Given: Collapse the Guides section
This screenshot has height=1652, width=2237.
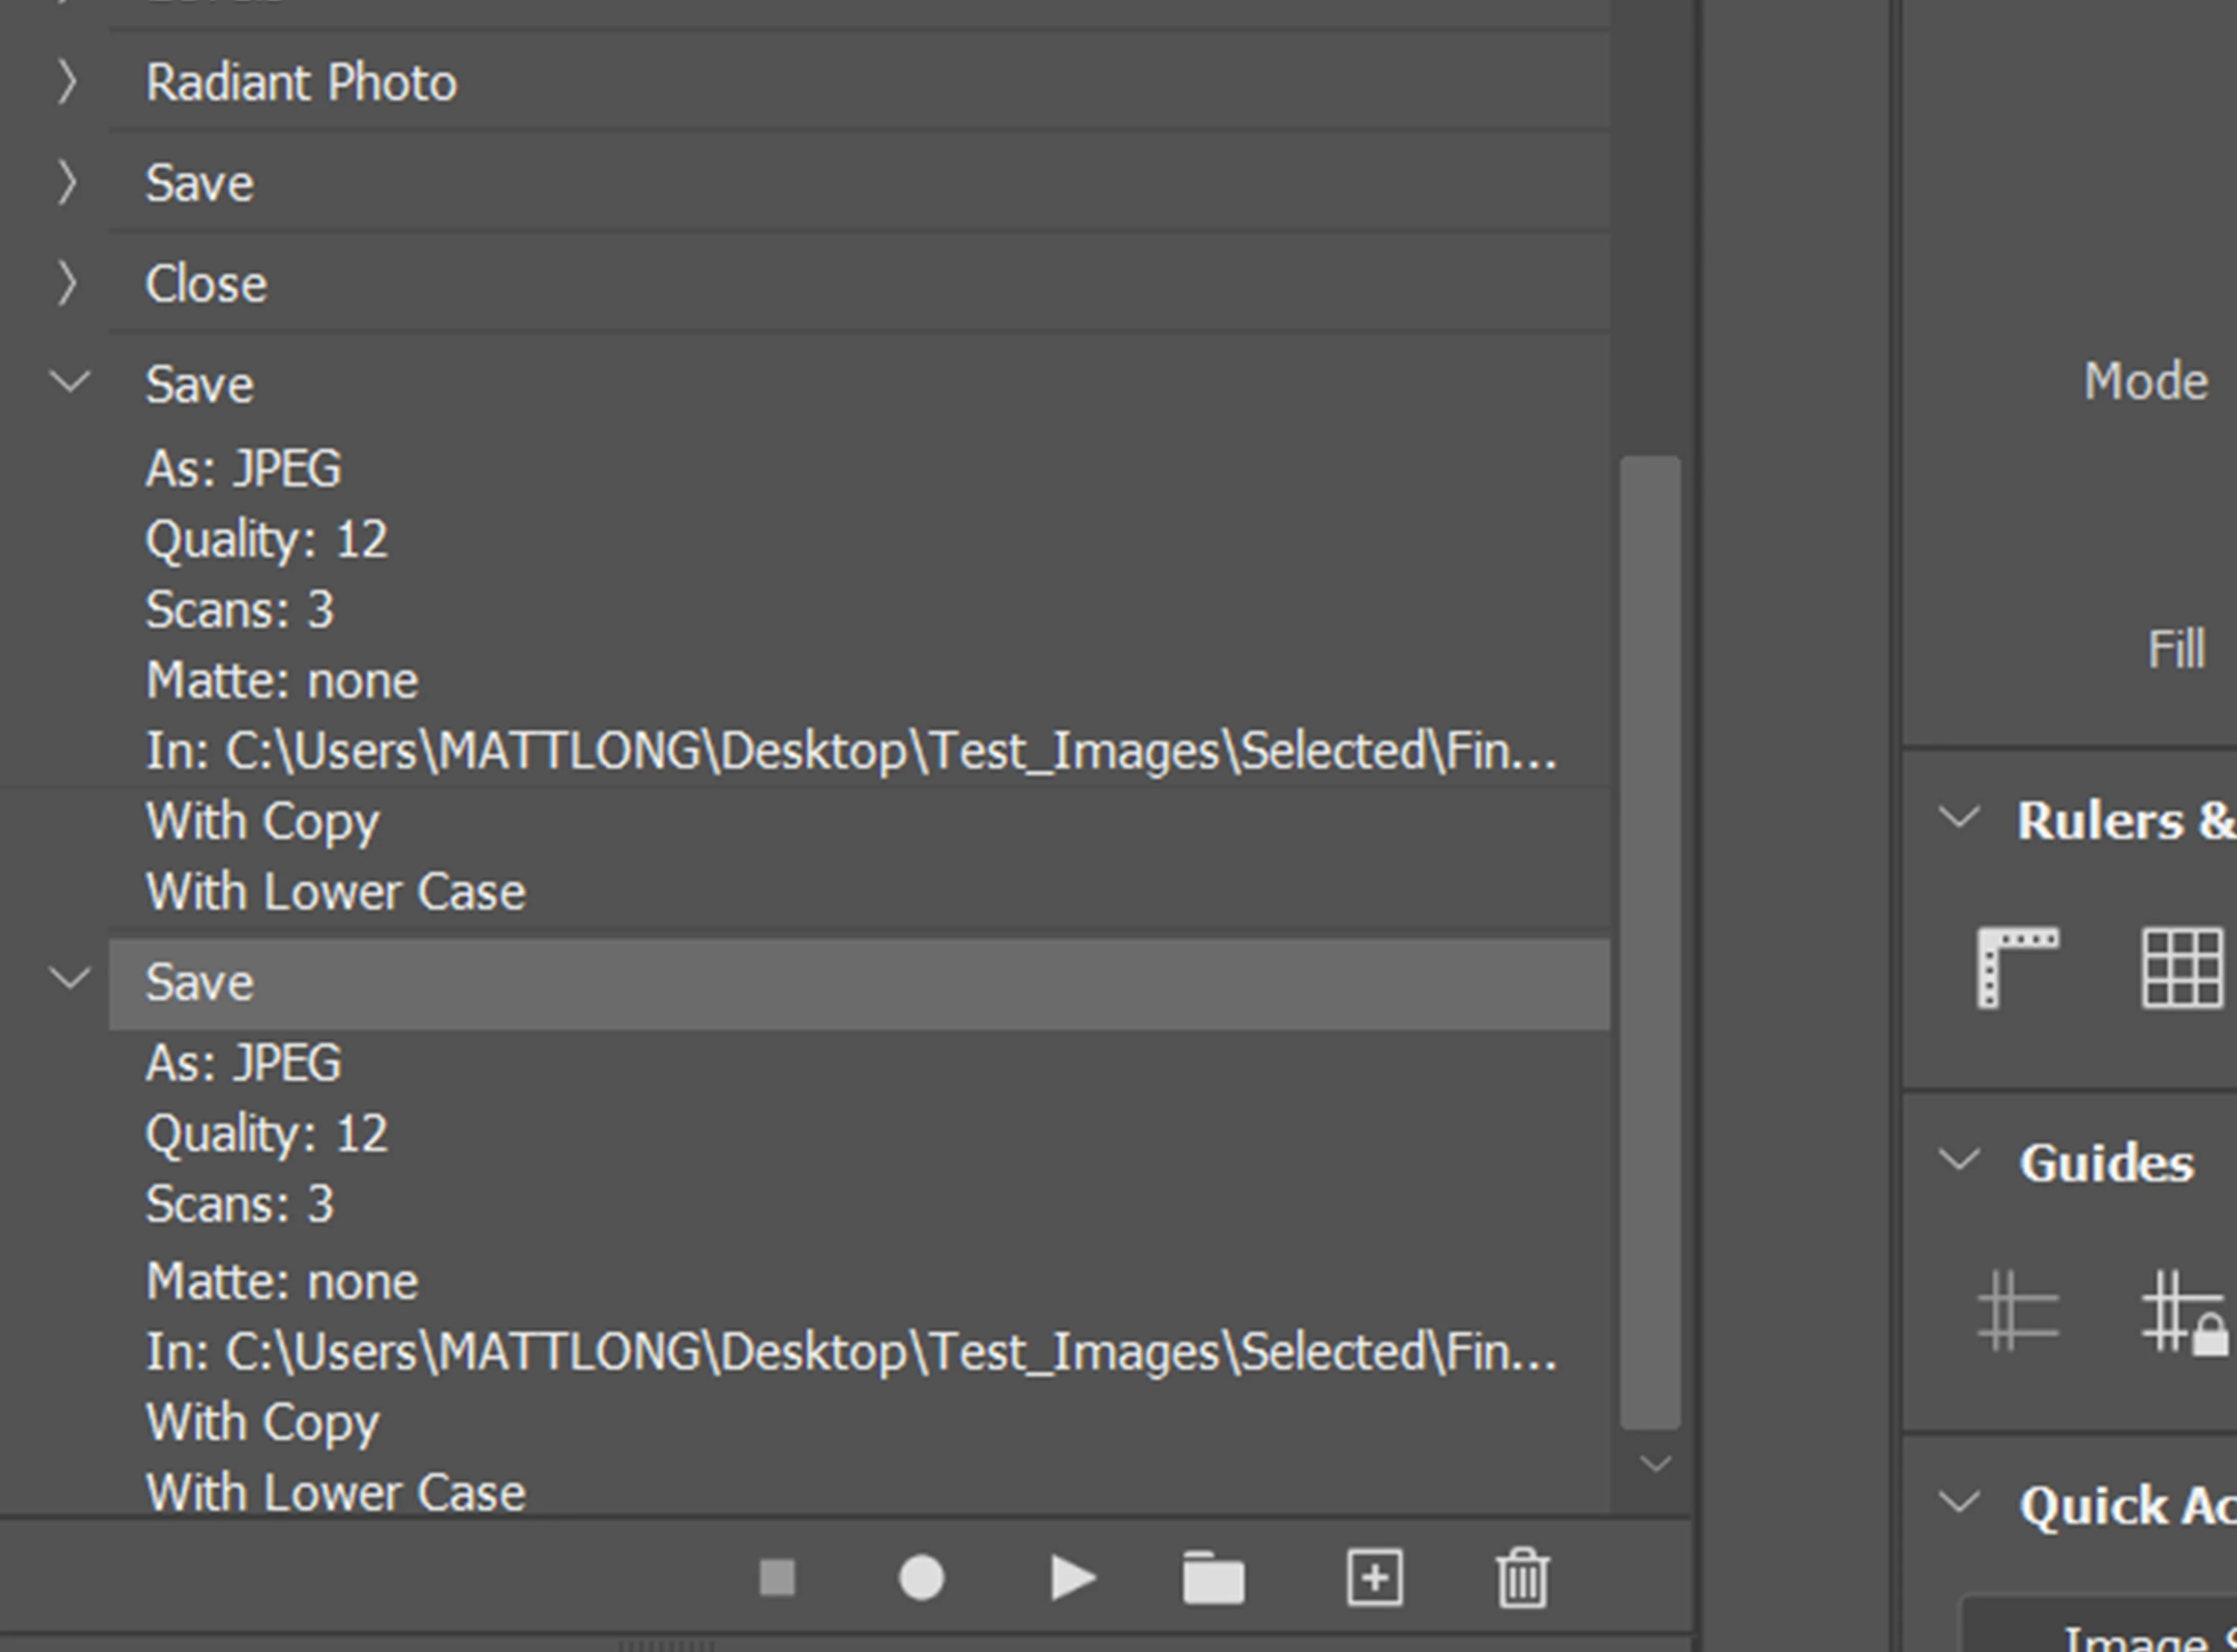Looking at the screenshot, I should (x=1958, y=1160).
